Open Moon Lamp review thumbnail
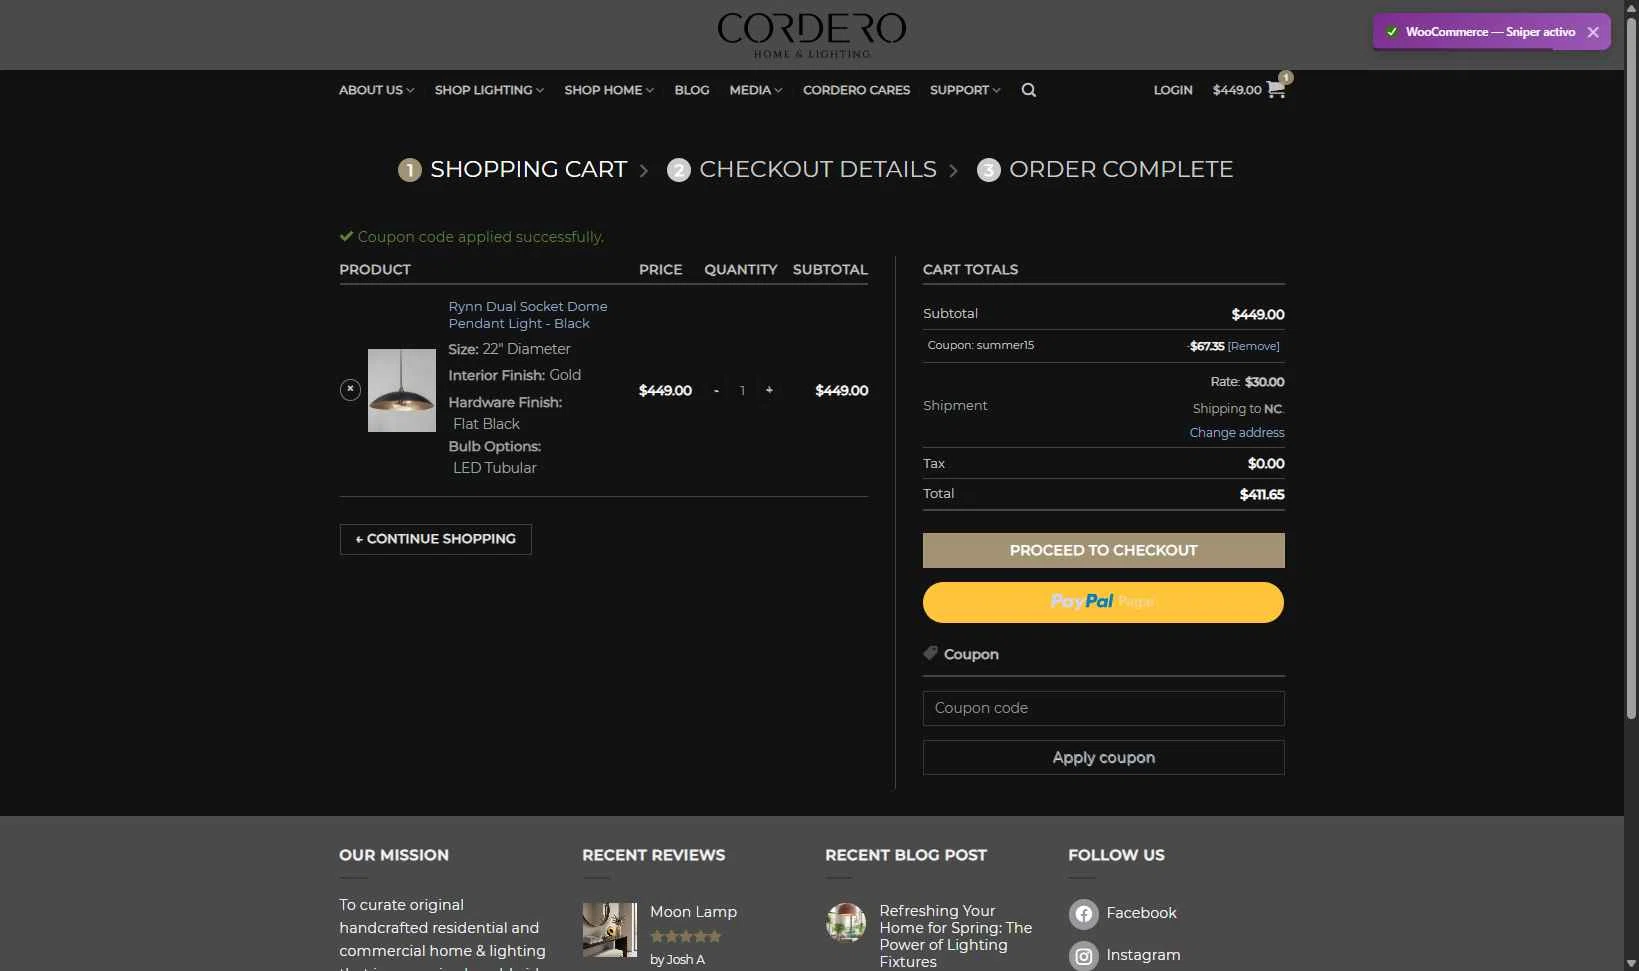The height and width of the screenshot is (971, 1639). [610, 930]
